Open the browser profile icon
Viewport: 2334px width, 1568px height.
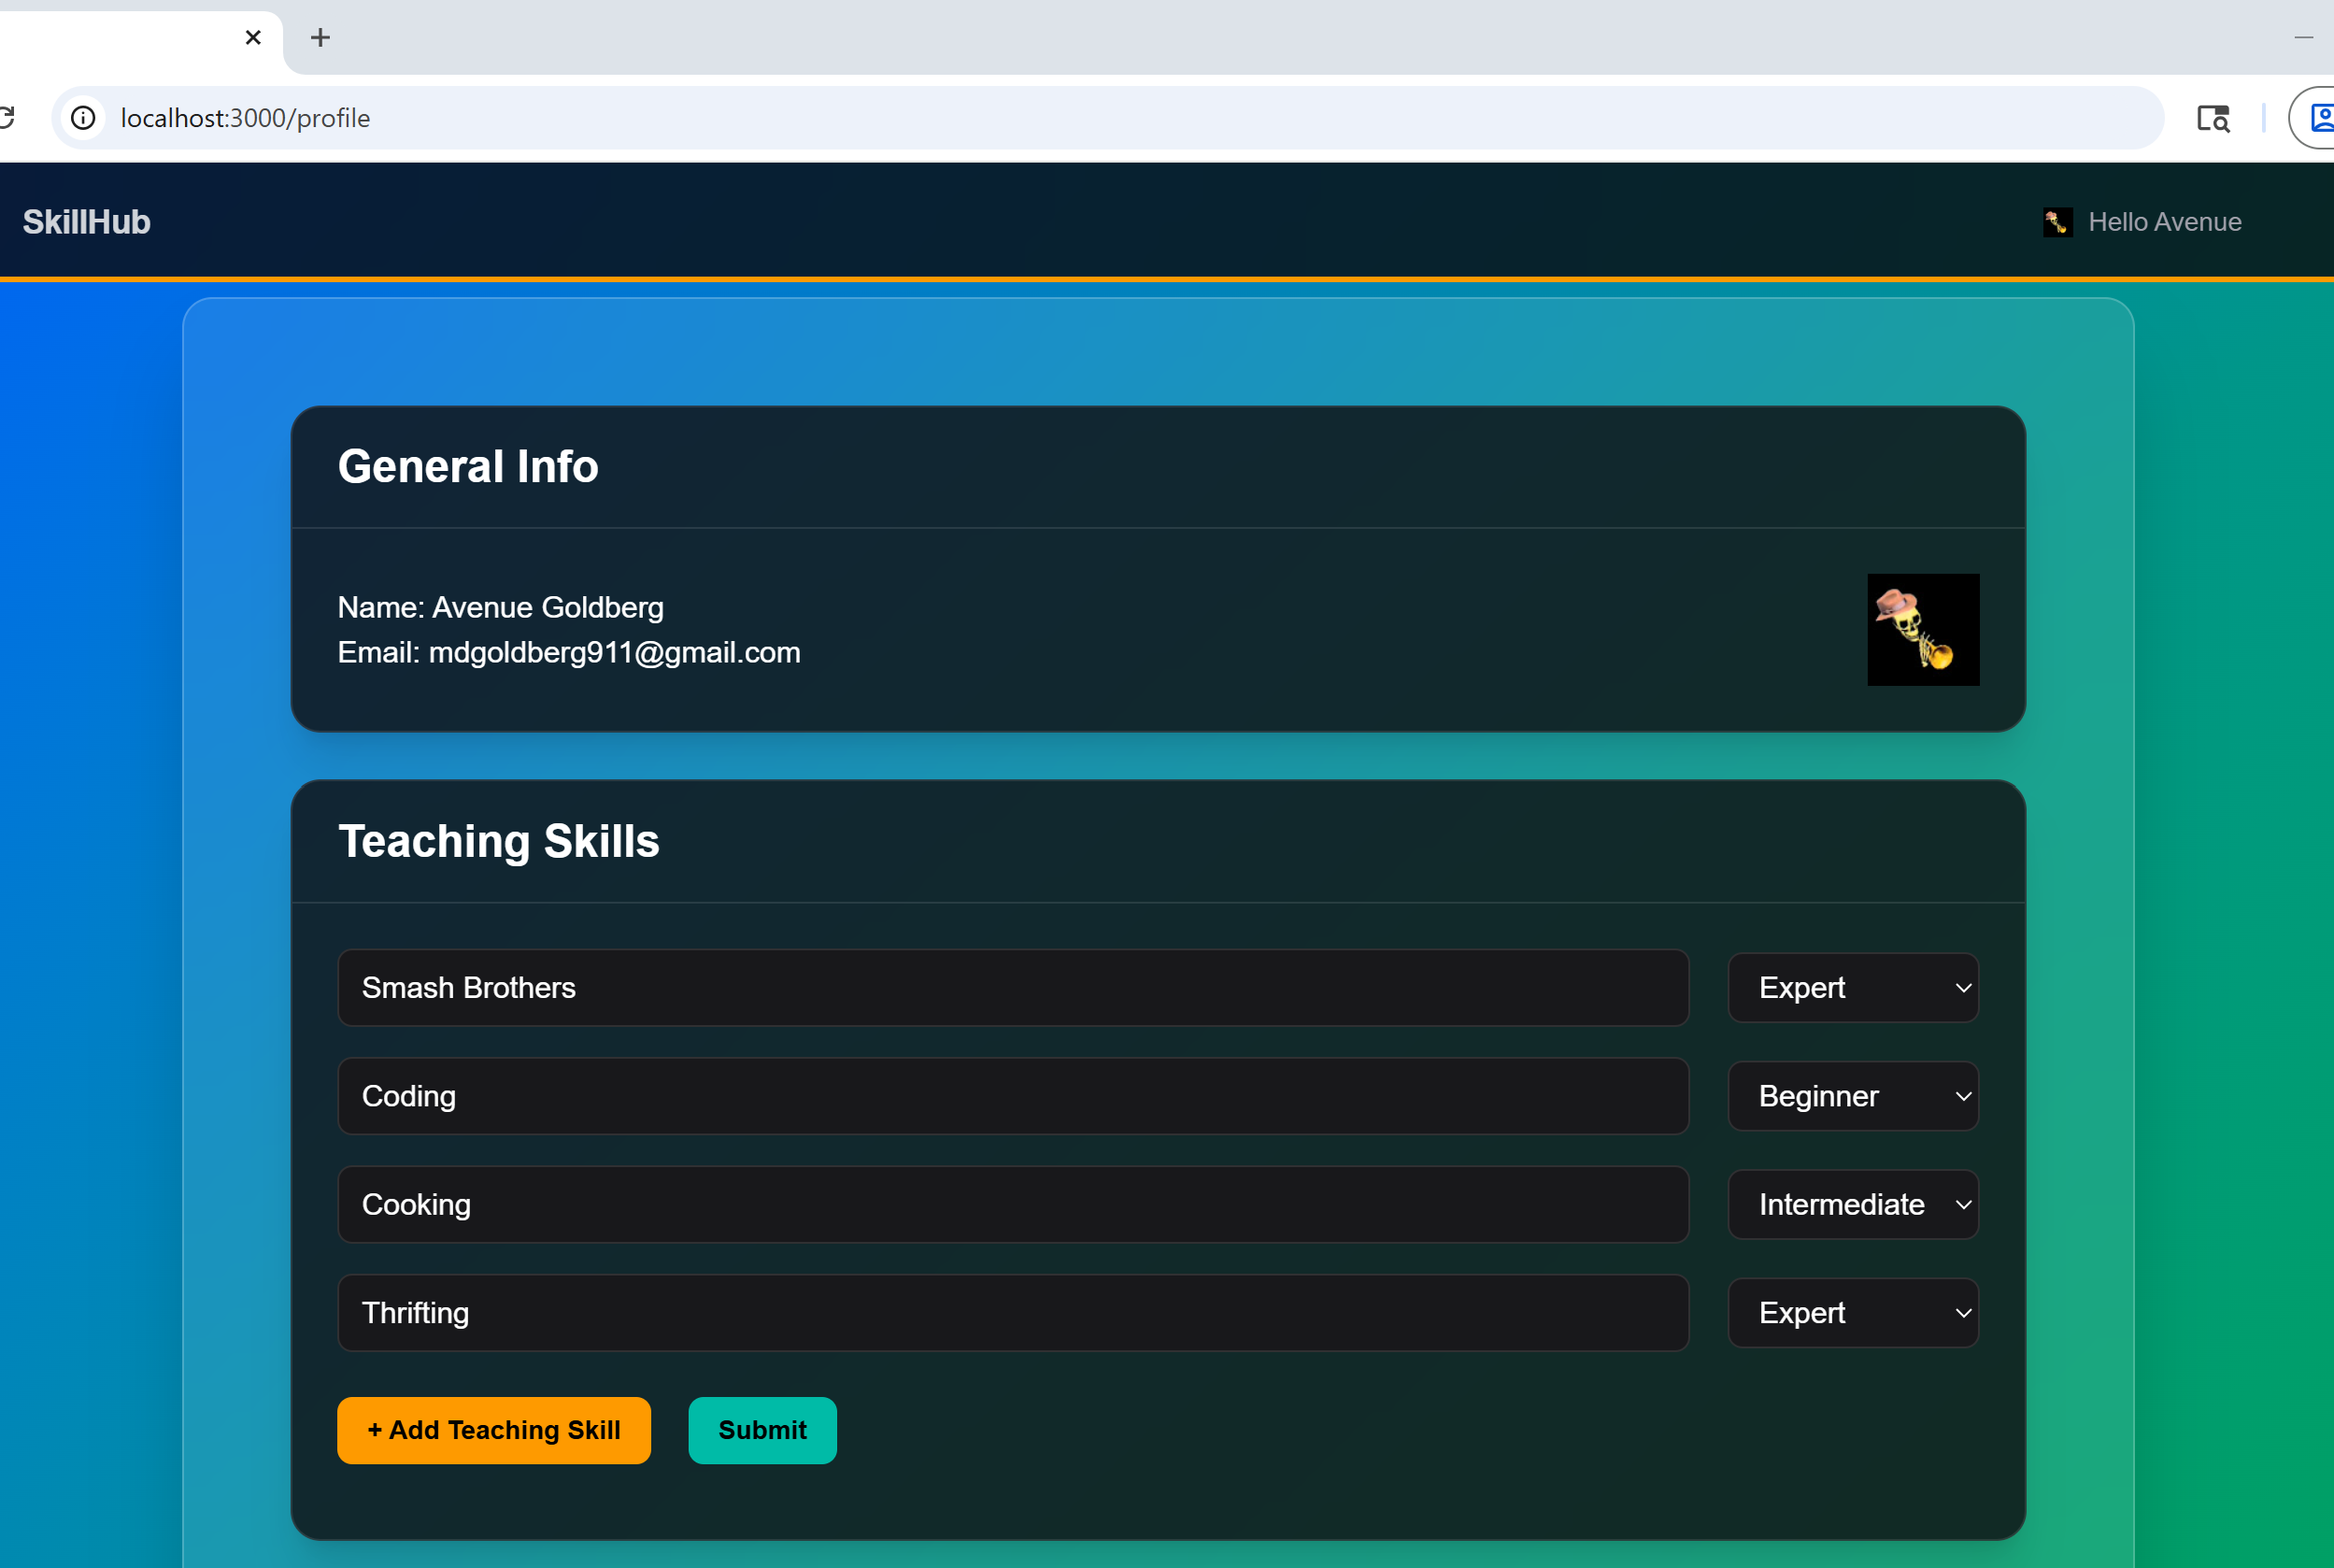click(x=2320, y=118)
